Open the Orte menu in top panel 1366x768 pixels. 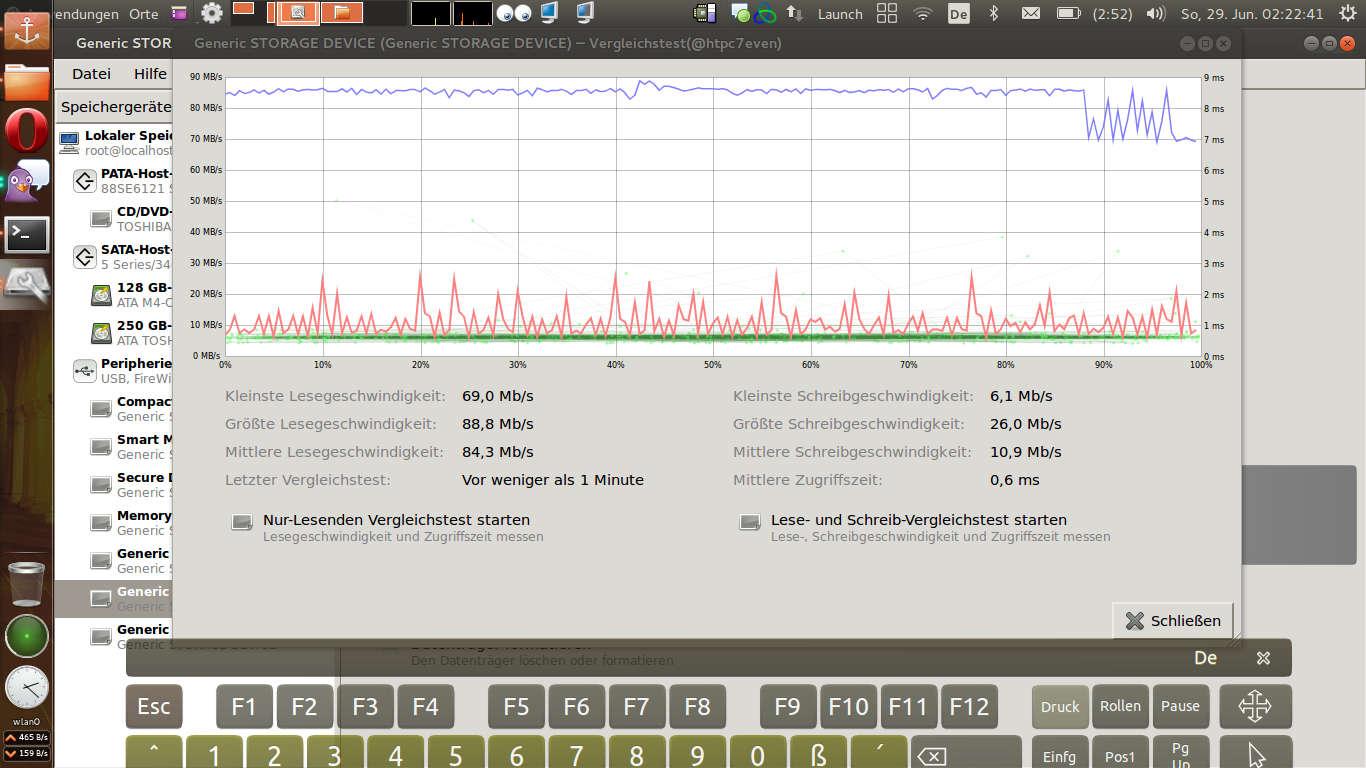[x=143, y=14]
